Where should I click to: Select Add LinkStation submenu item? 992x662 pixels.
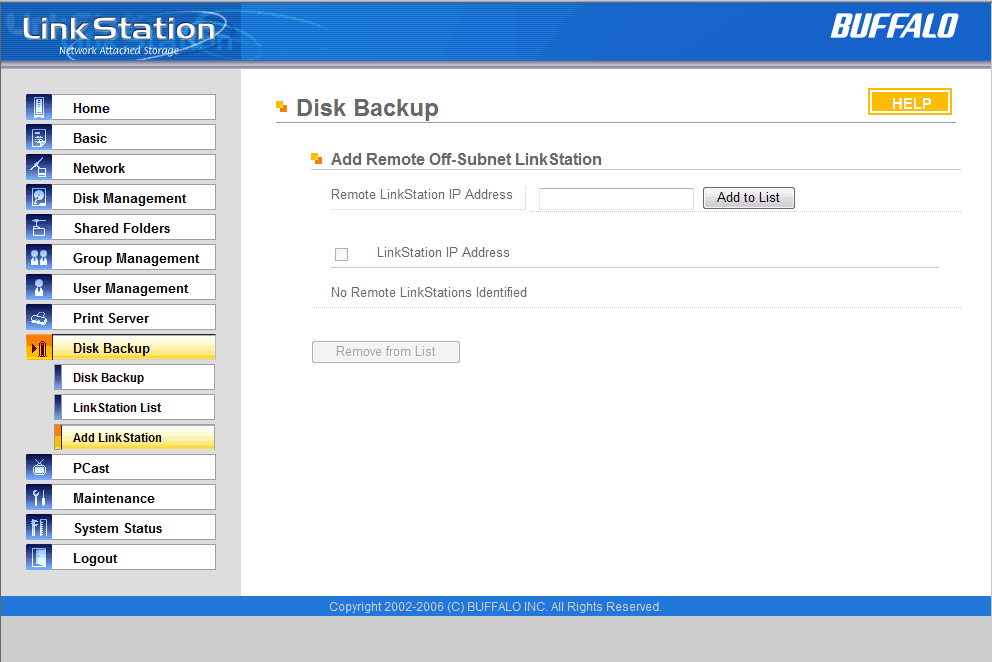click(135, 437)
